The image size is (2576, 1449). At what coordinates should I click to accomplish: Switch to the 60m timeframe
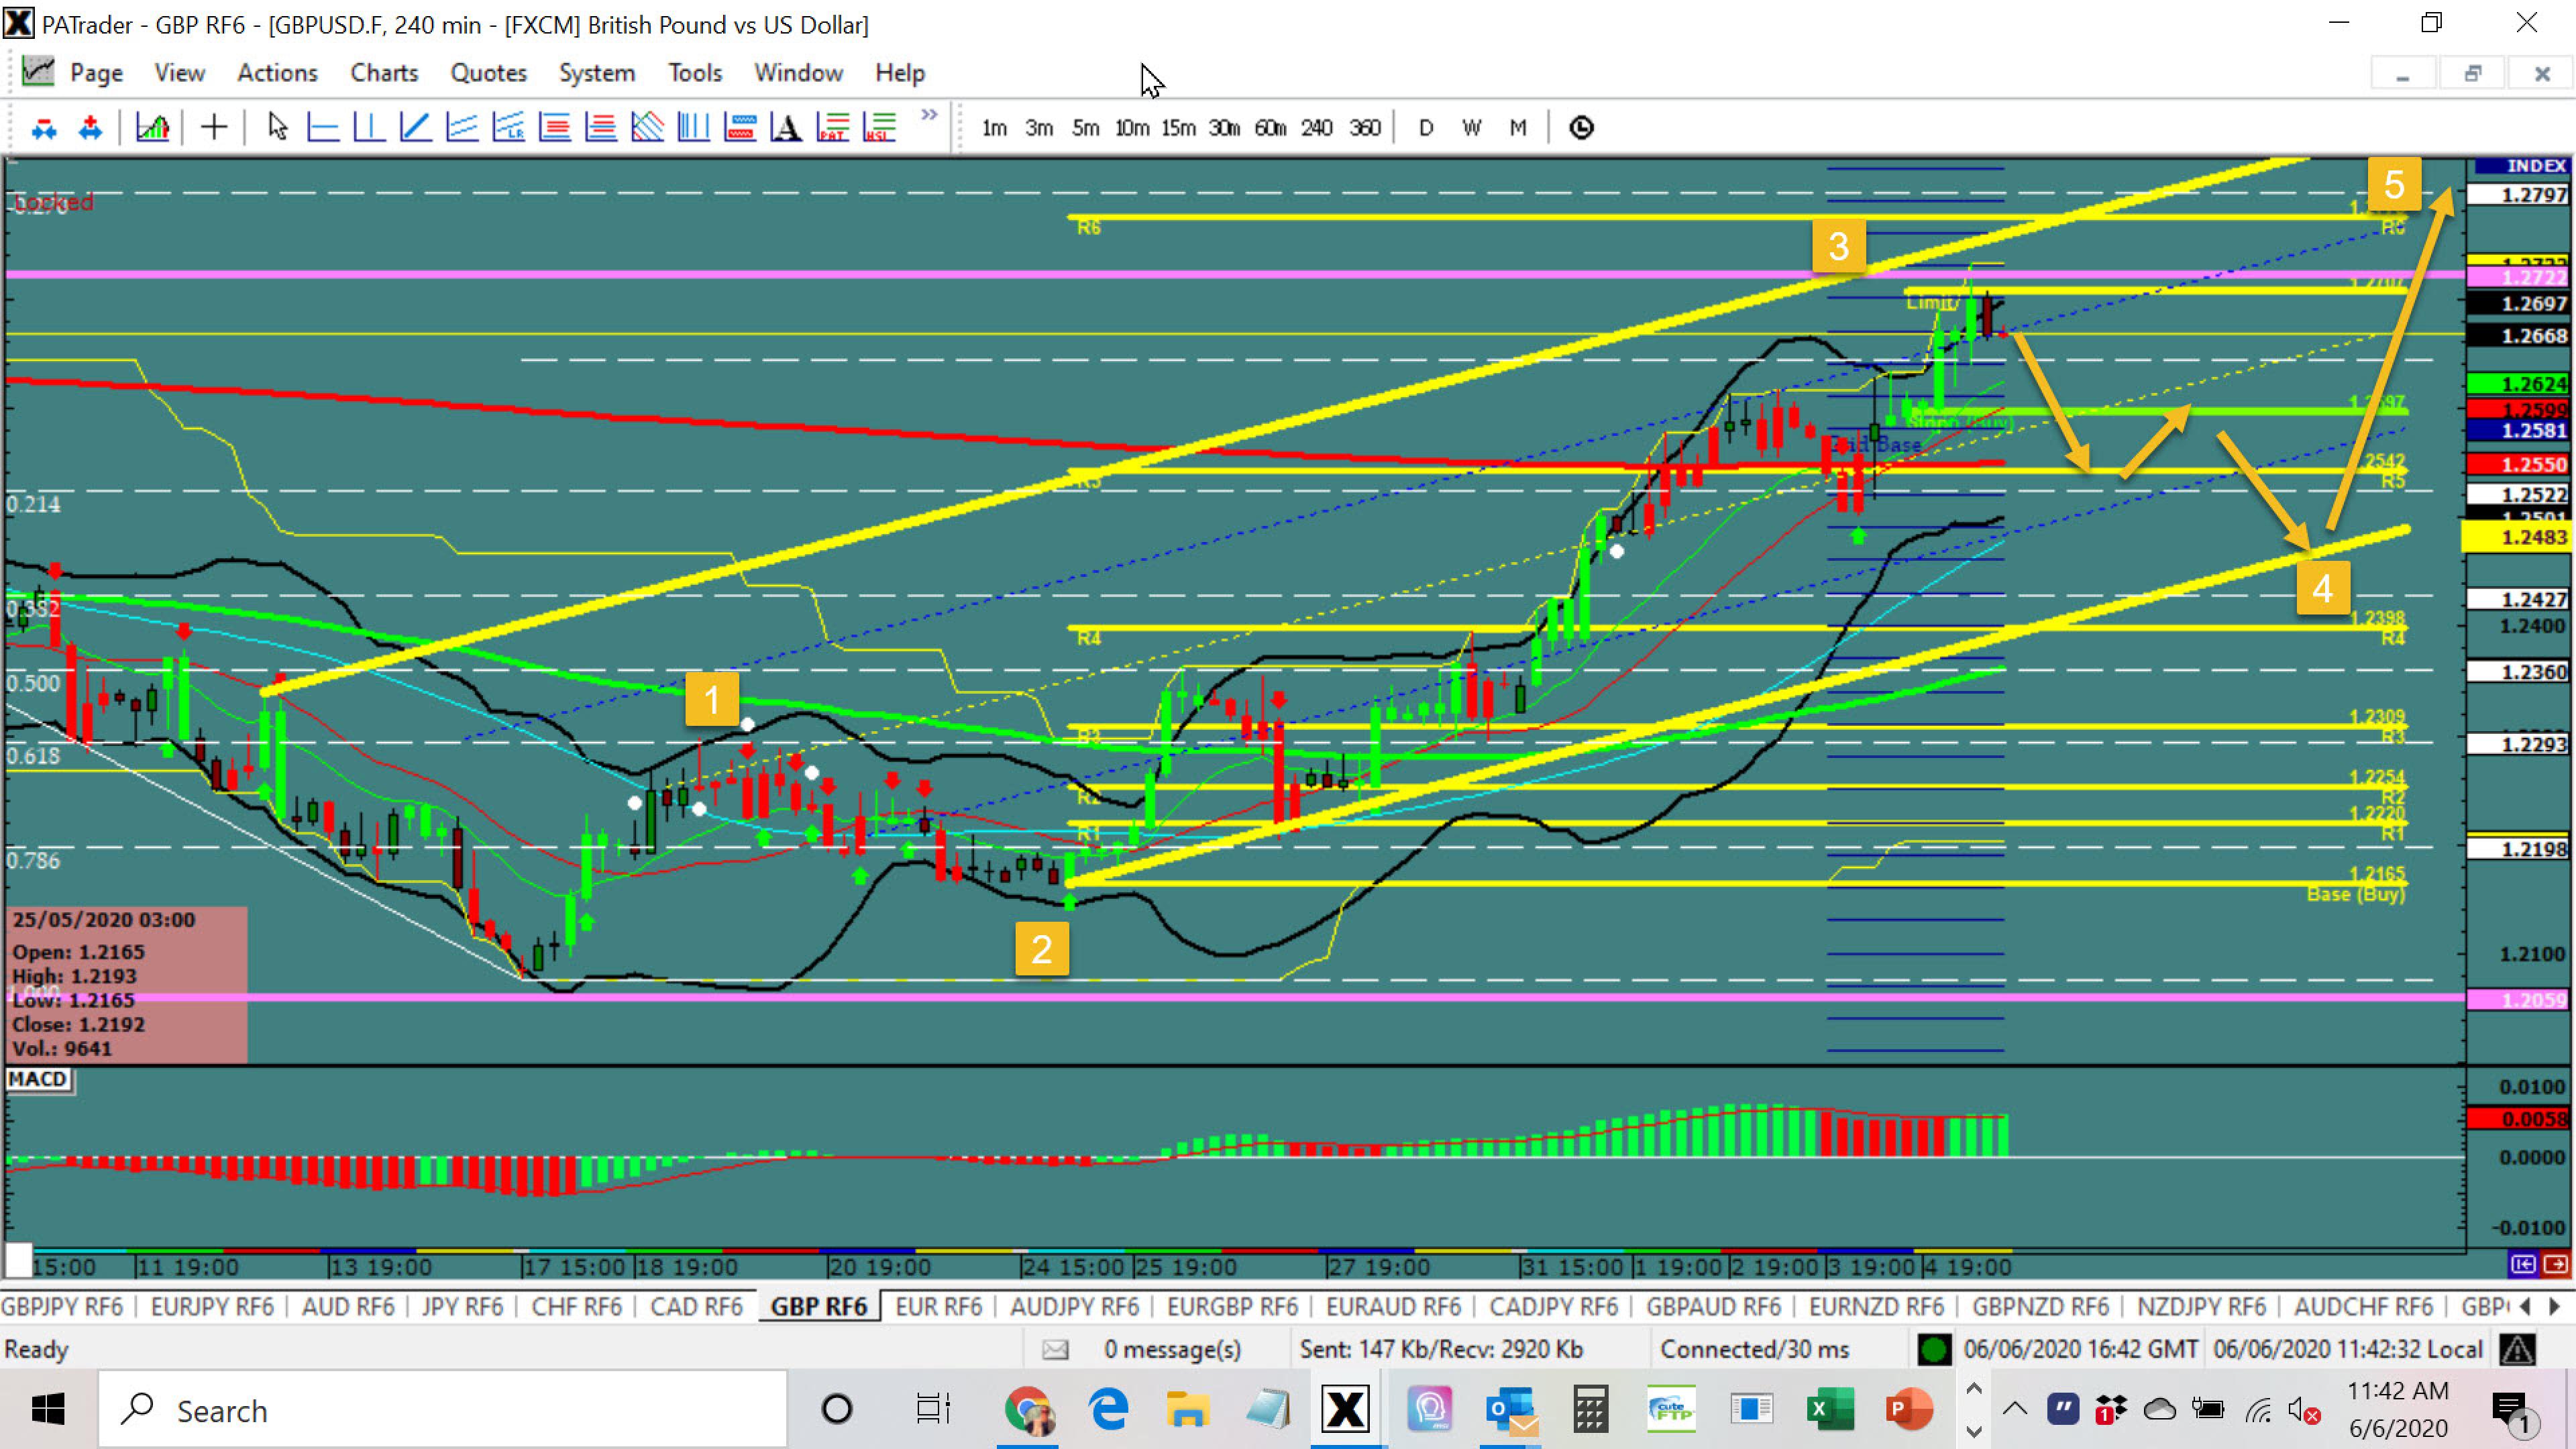1270,128
